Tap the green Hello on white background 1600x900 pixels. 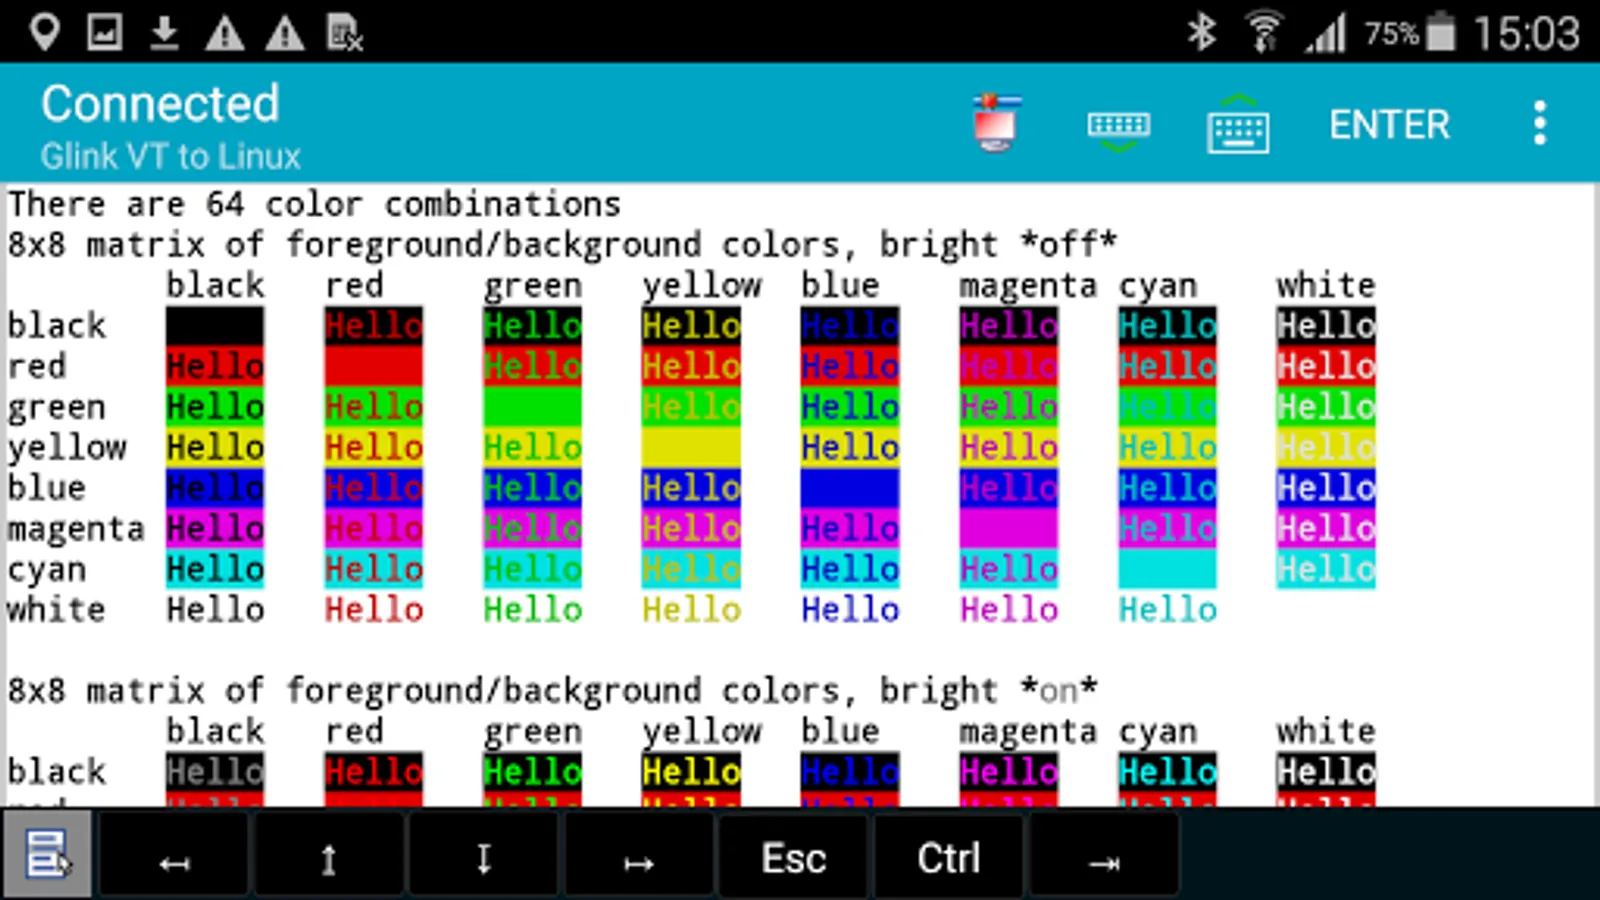[532, 609]
